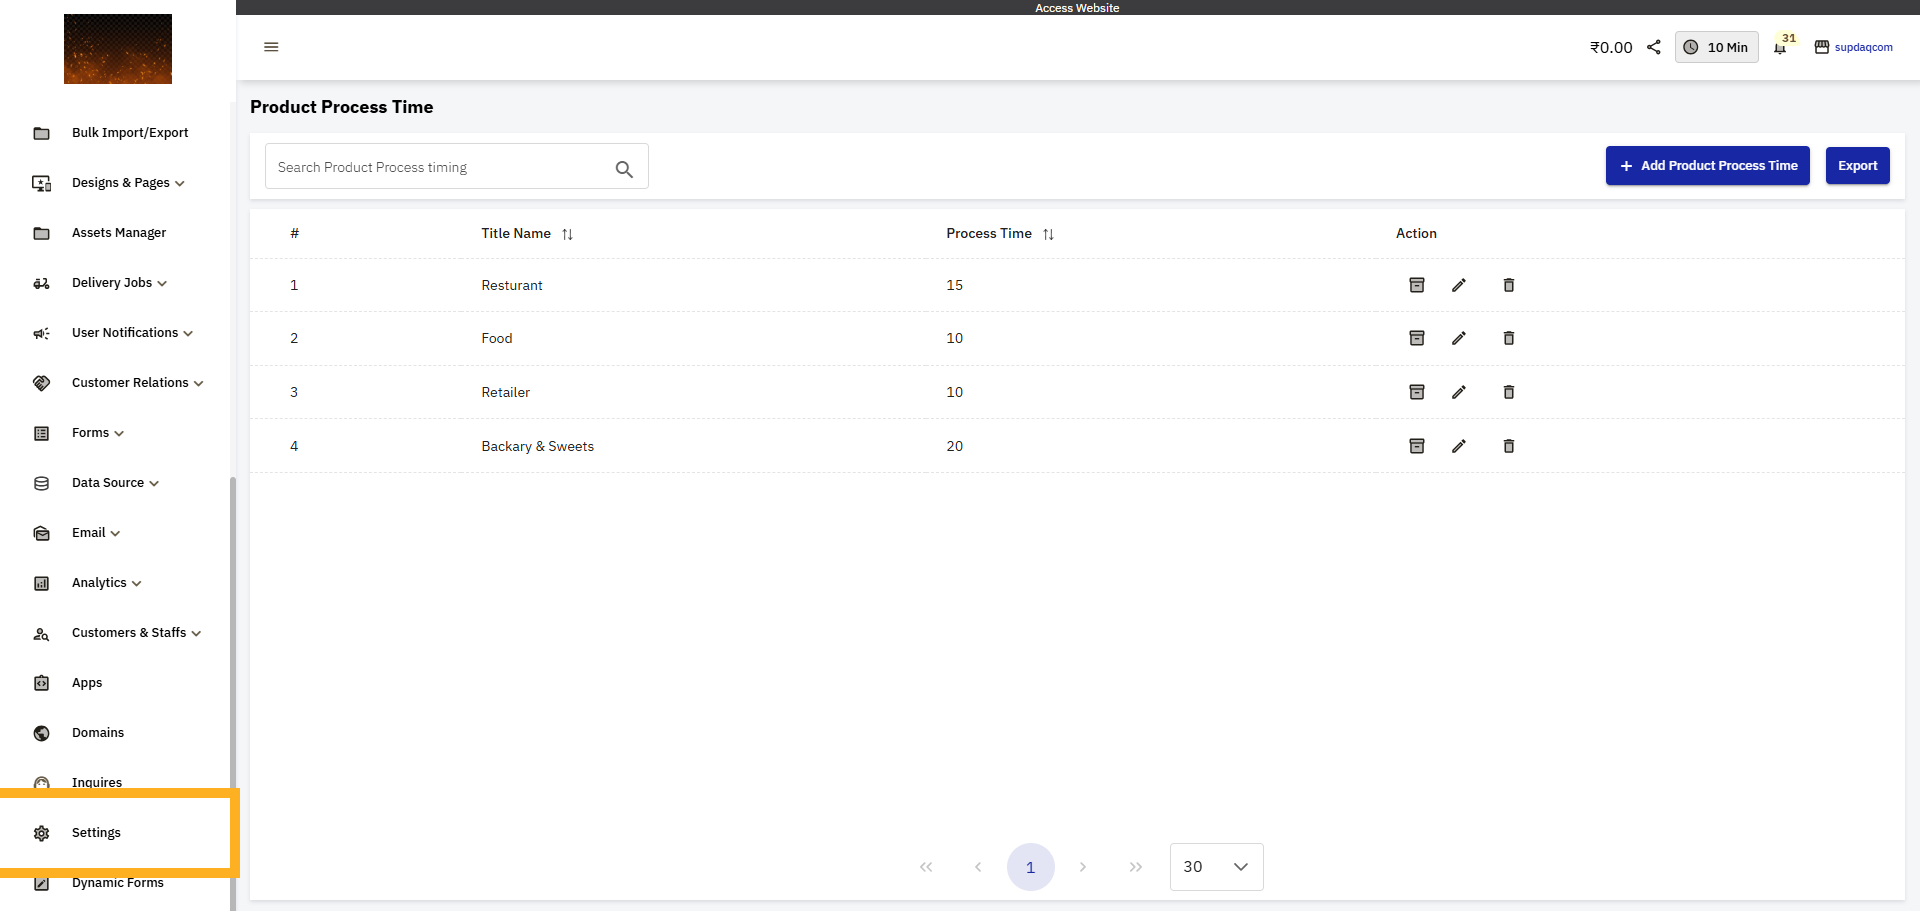Open the hamburger navigation menu
This screenshot has width=1920, height=911.
click(270, 47)
